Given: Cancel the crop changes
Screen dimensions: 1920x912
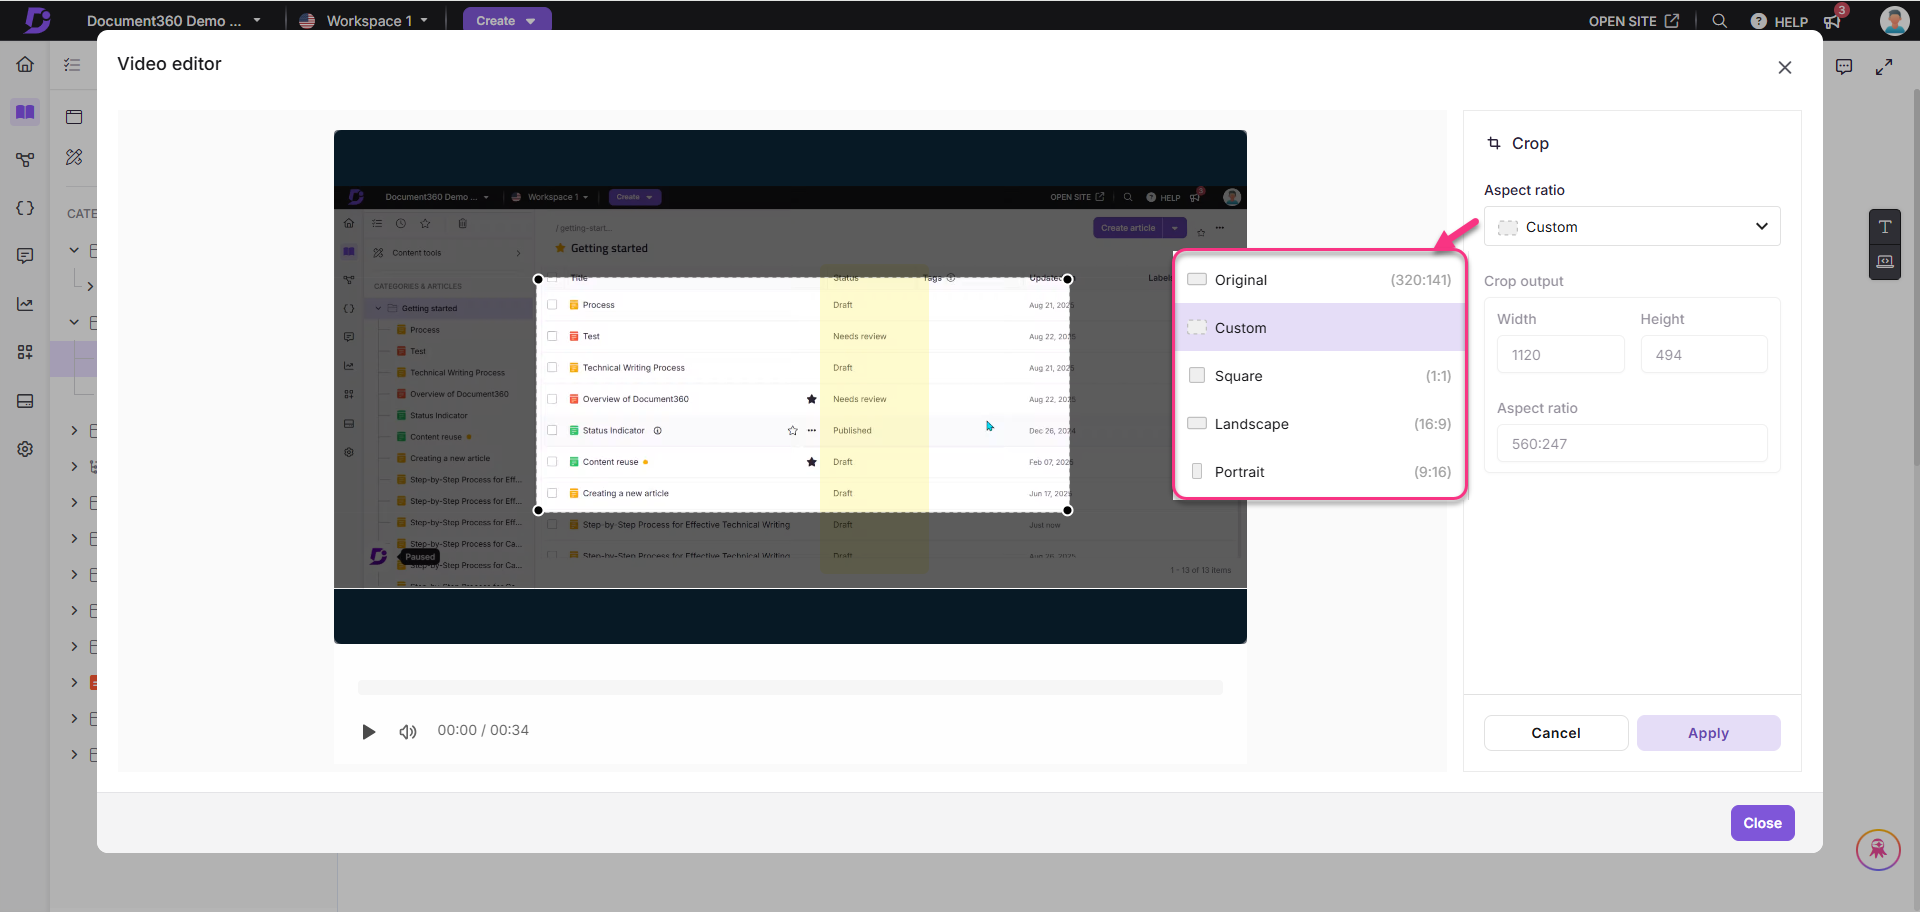Looking at the screenshot, I should point(1556,733).
